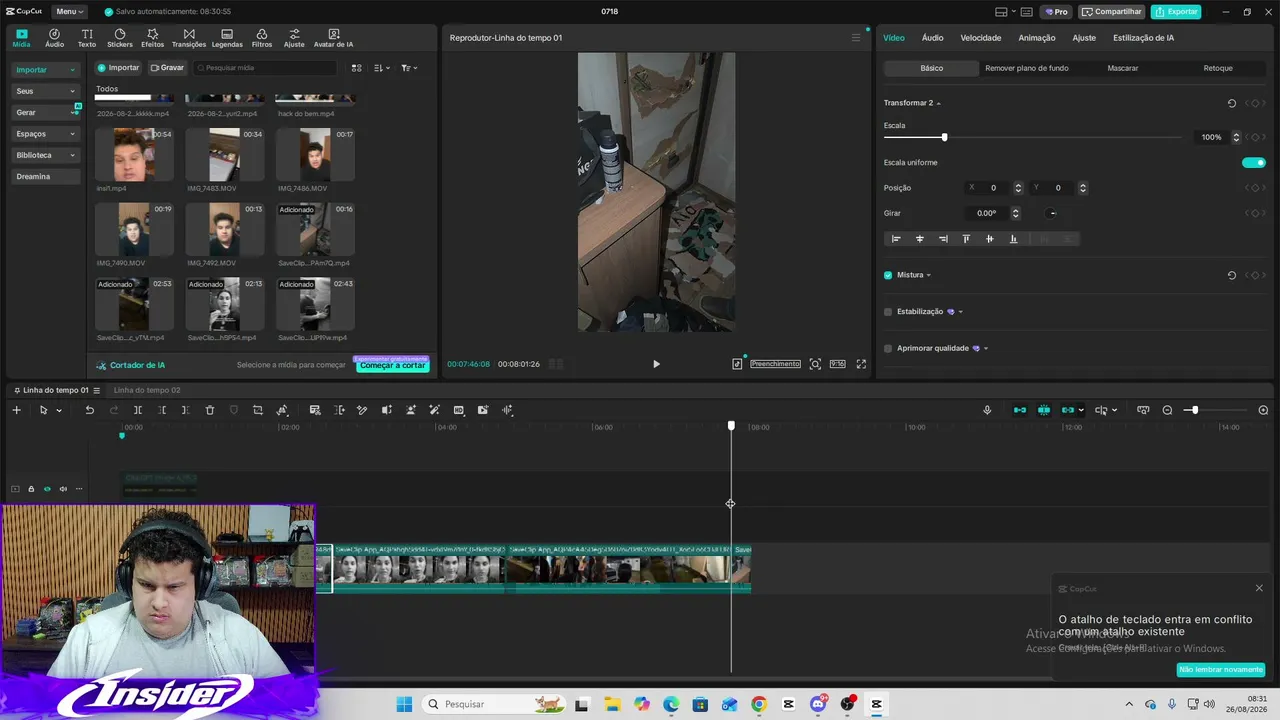Uncheck the Mistura checkbox
Screen dimensions: 1280x720
pyautogui.click(x=888, y=275)
